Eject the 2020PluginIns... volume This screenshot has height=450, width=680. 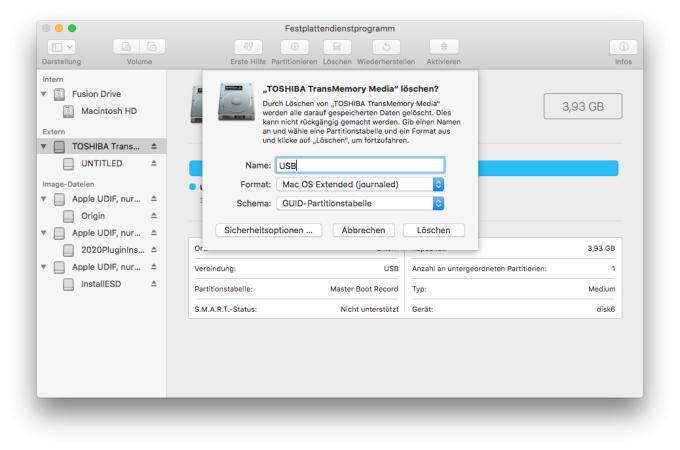tap(154, 250)
